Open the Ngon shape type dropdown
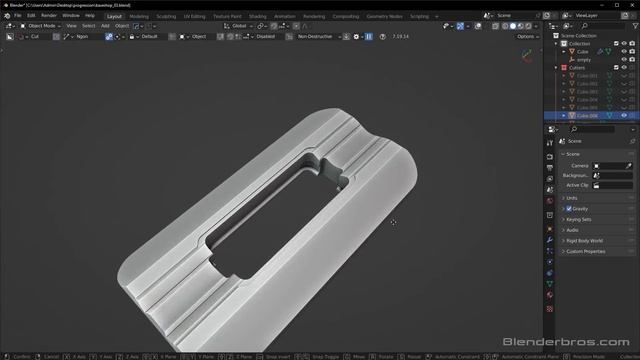 point(83,36)
